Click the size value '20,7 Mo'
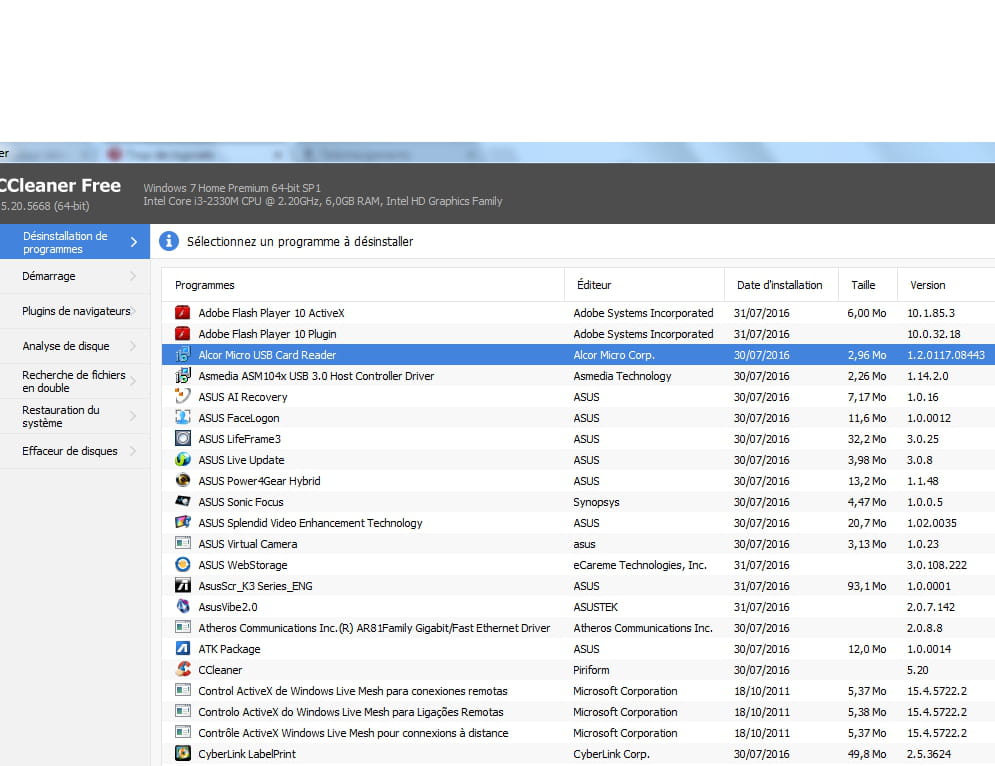Screen dimensions: 995x766 click(867, 523)
